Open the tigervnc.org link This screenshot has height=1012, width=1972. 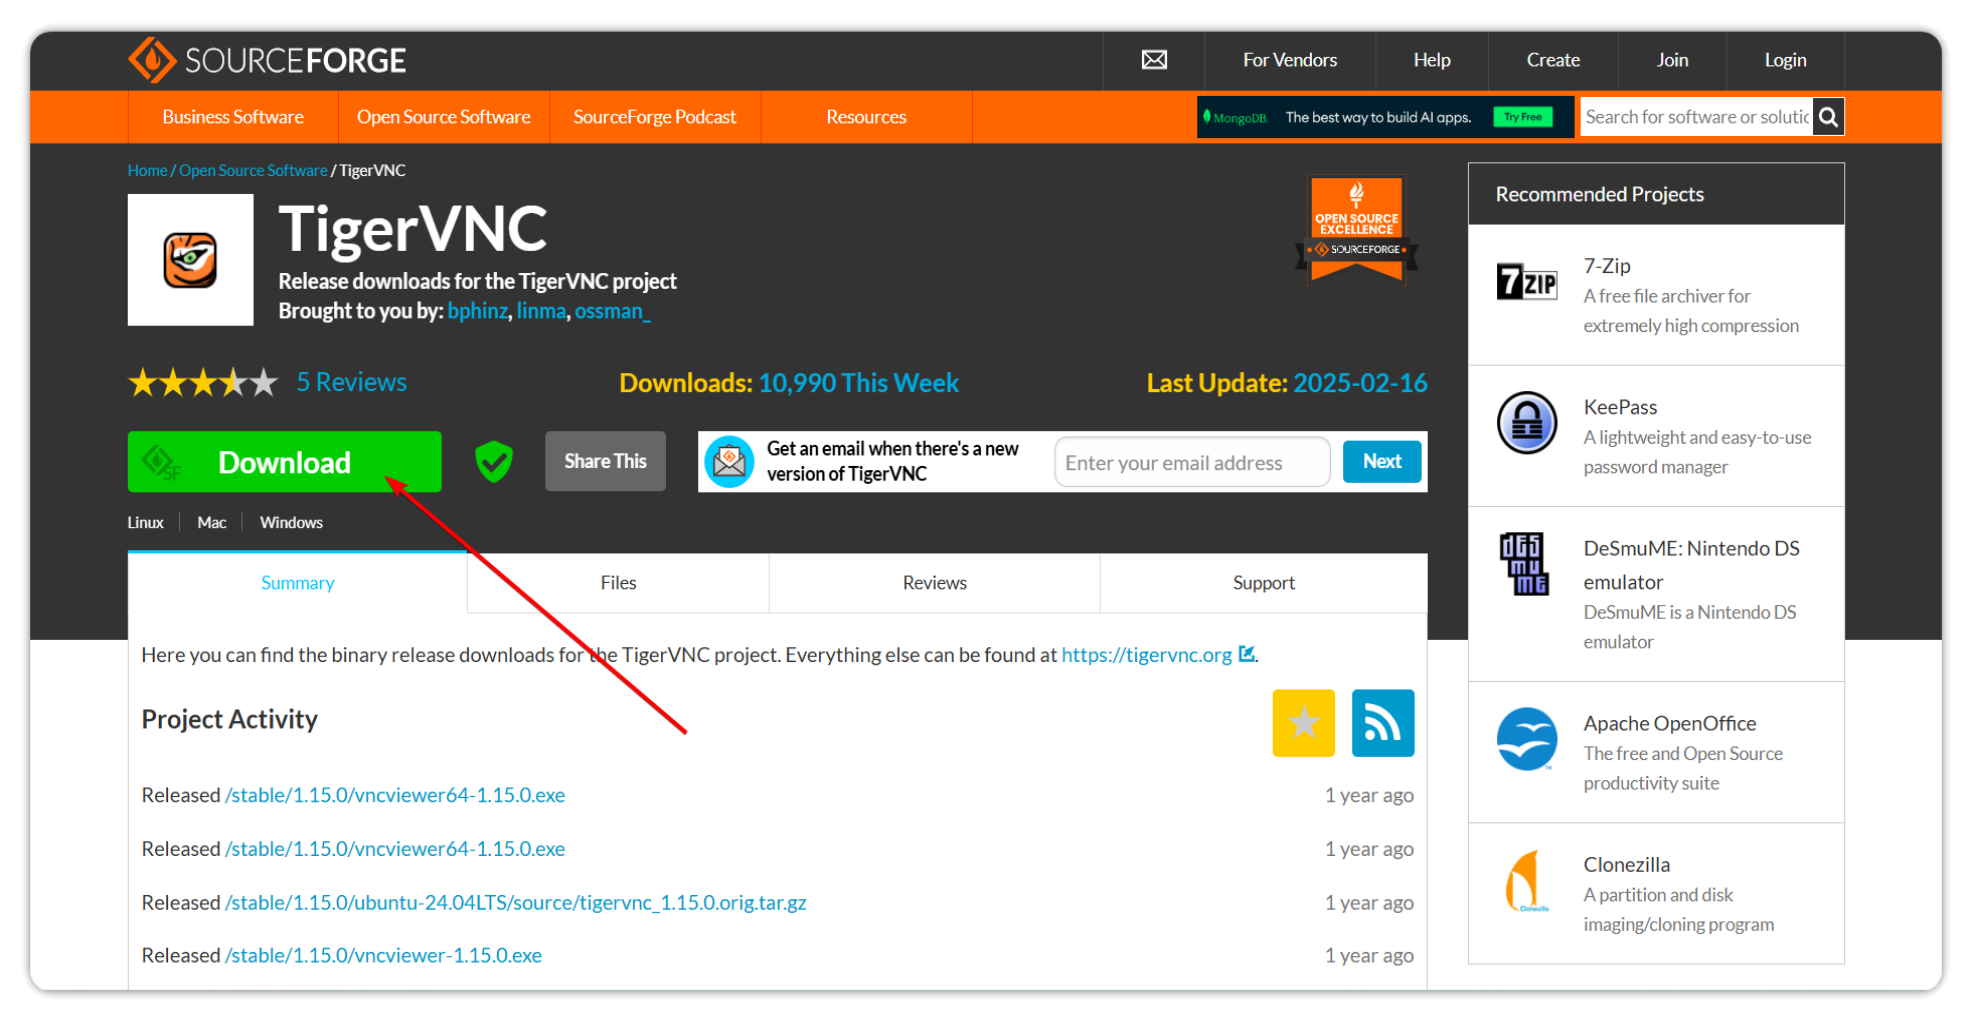(1146, 655)
